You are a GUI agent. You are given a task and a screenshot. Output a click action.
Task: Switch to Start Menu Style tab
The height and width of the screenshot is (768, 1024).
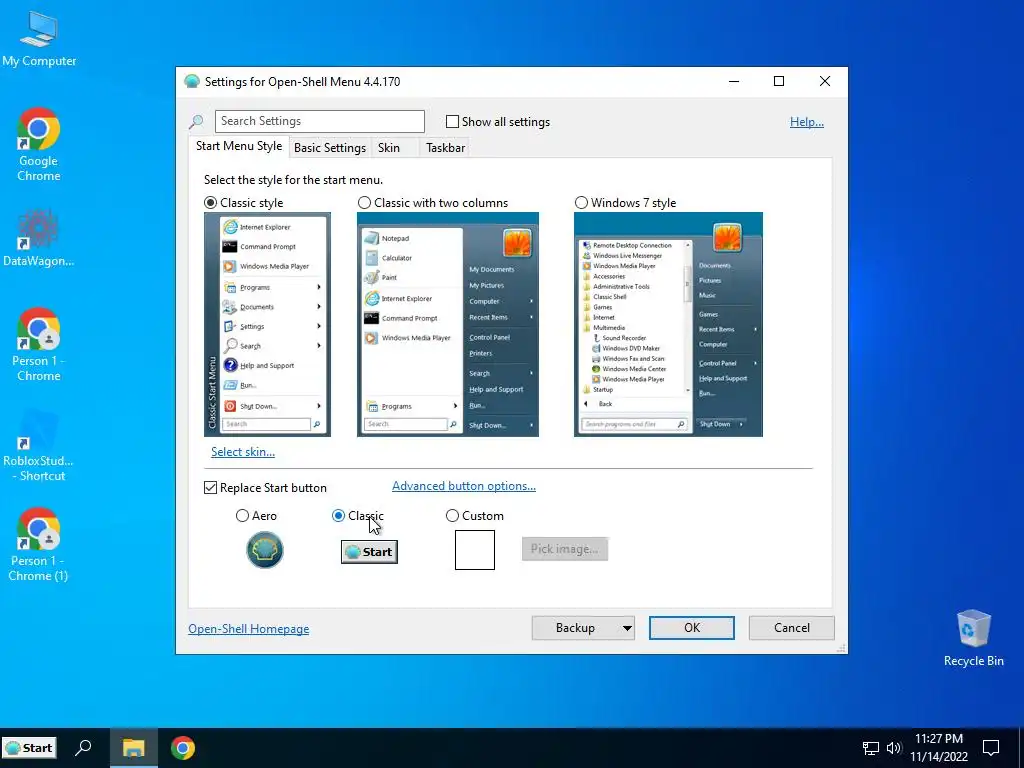(x=239, y=146)
